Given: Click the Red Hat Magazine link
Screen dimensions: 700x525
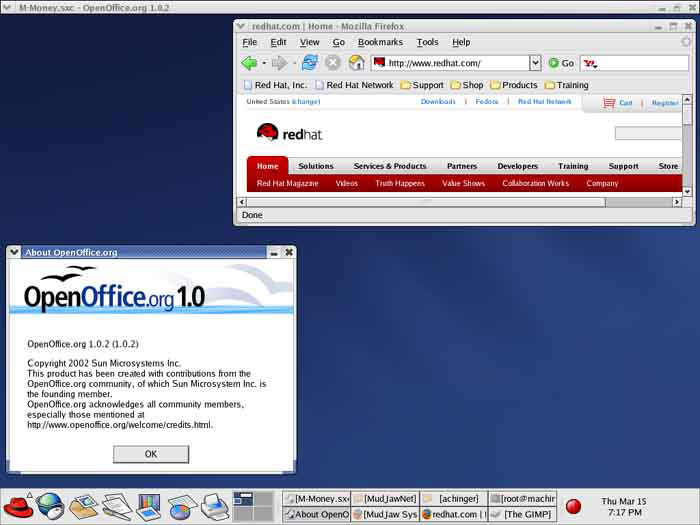Looking at the screenshot, I should (x=288, y=183).
